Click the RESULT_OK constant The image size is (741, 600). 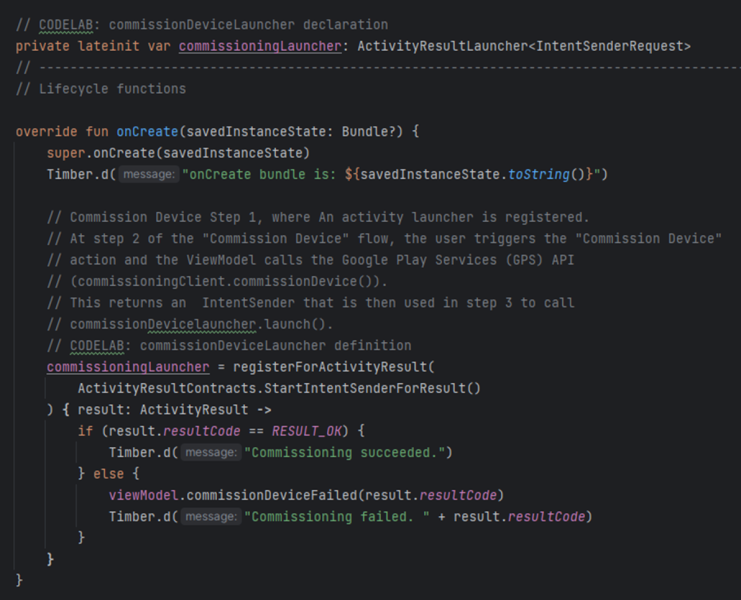tap(306, 431)
